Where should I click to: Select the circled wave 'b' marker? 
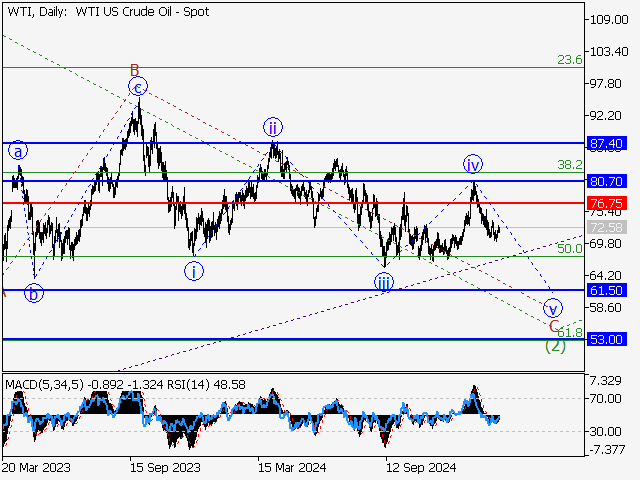point(34,294)
